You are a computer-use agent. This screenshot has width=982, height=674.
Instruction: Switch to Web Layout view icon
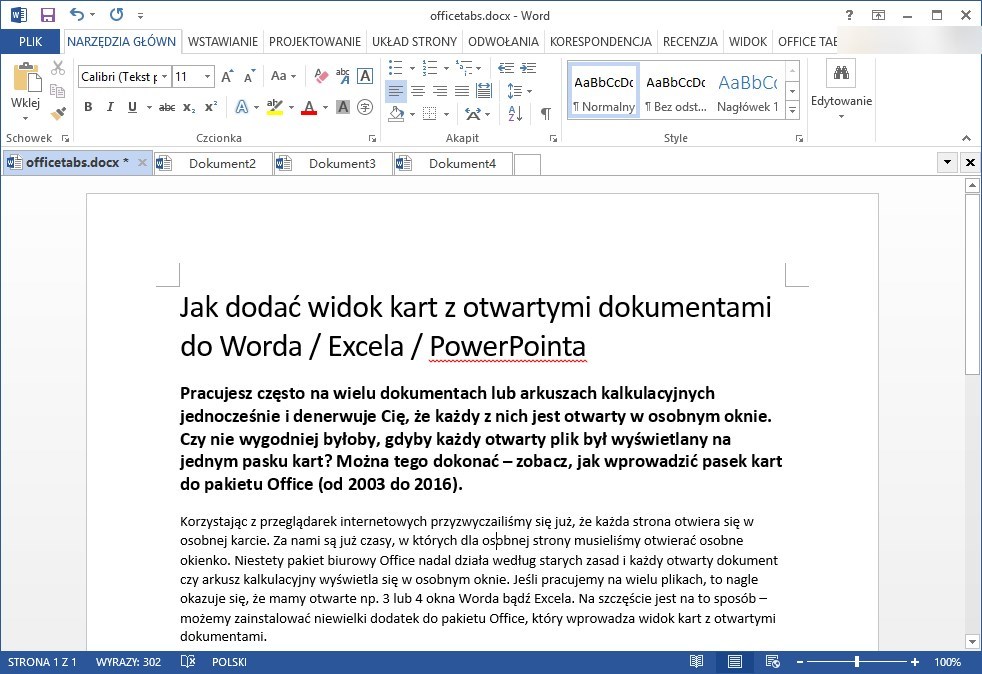pyautogui.click(x=772, y=661)
